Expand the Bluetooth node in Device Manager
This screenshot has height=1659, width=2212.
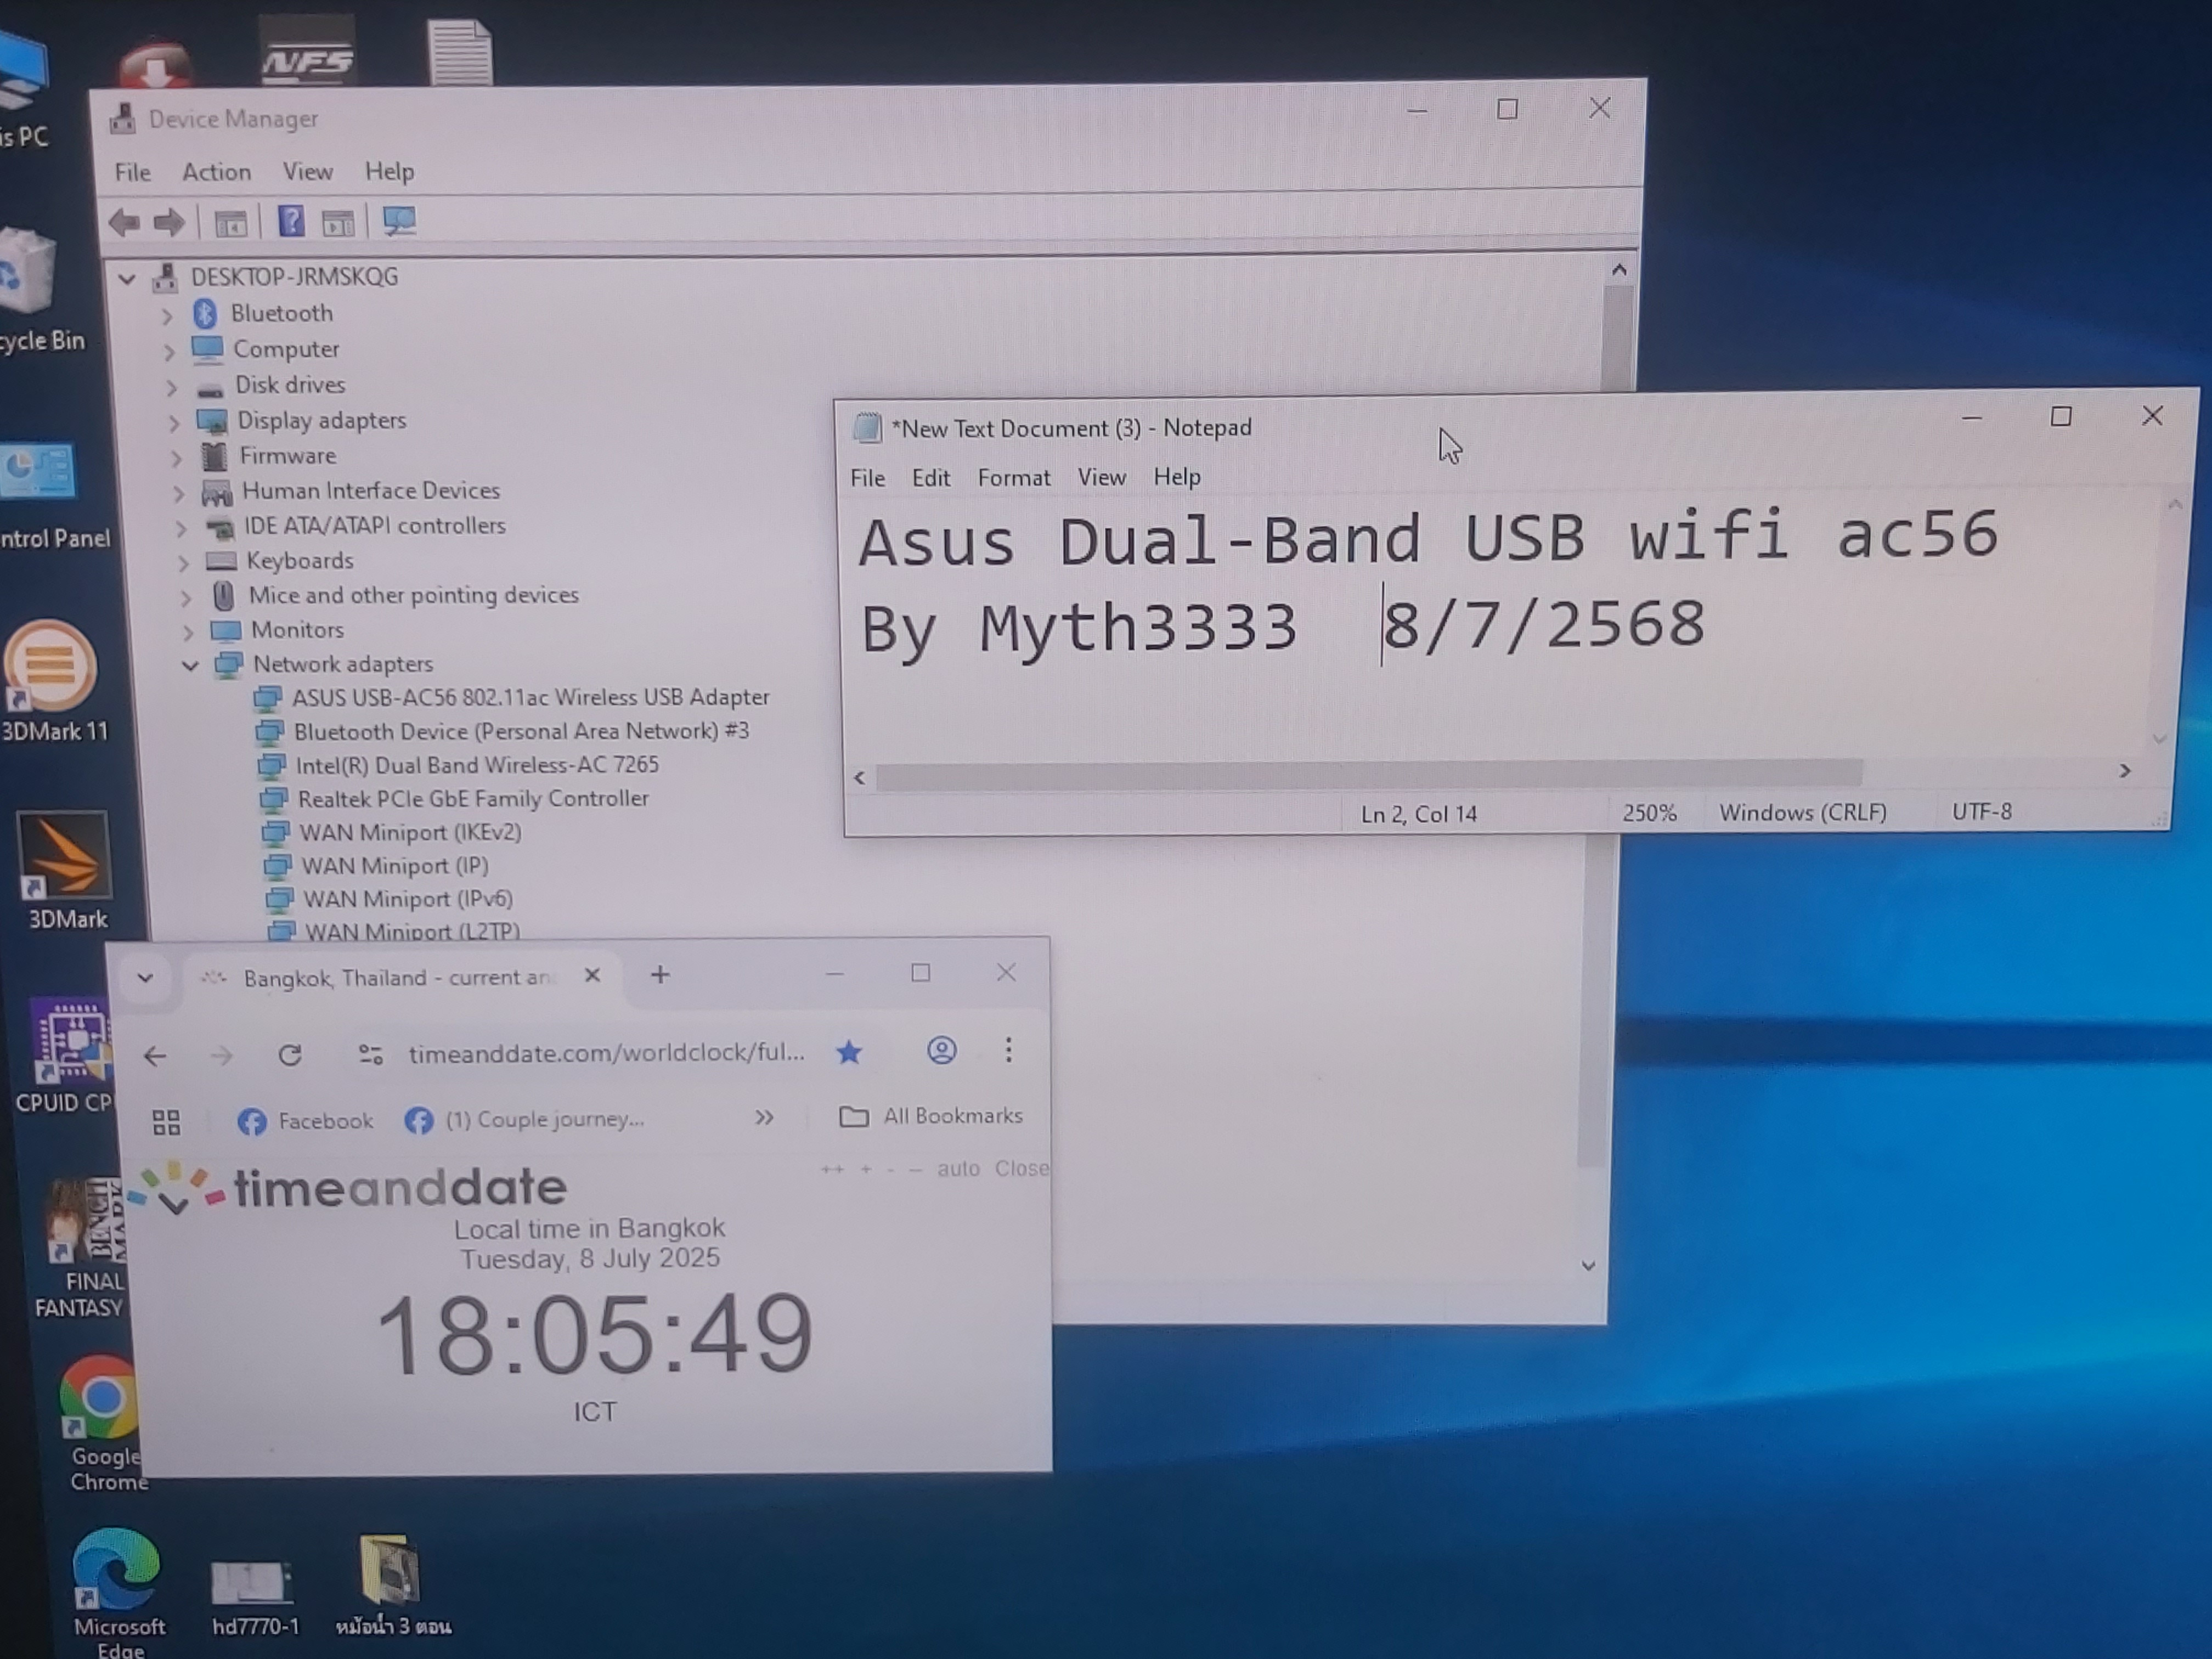[167, 315]
